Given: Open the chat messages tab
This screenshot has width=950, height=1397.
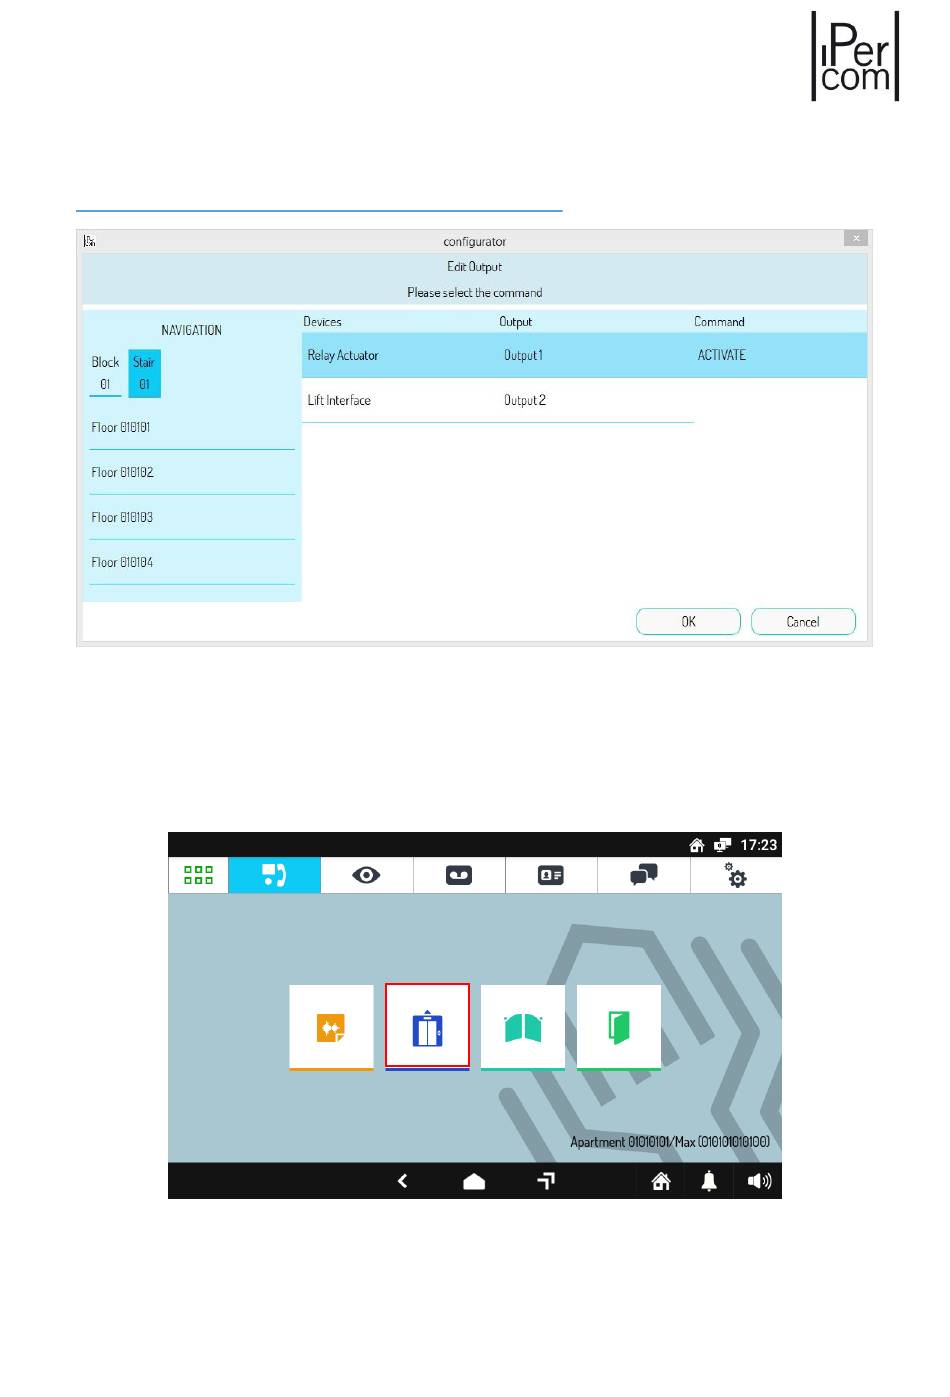Looking at the screenshot, I should [643, 875].
